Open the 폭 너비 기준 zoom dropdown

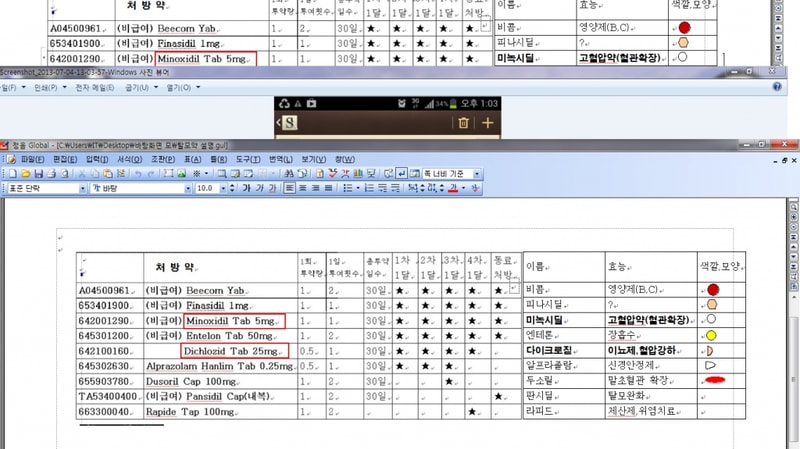click(x=477, y=174)
